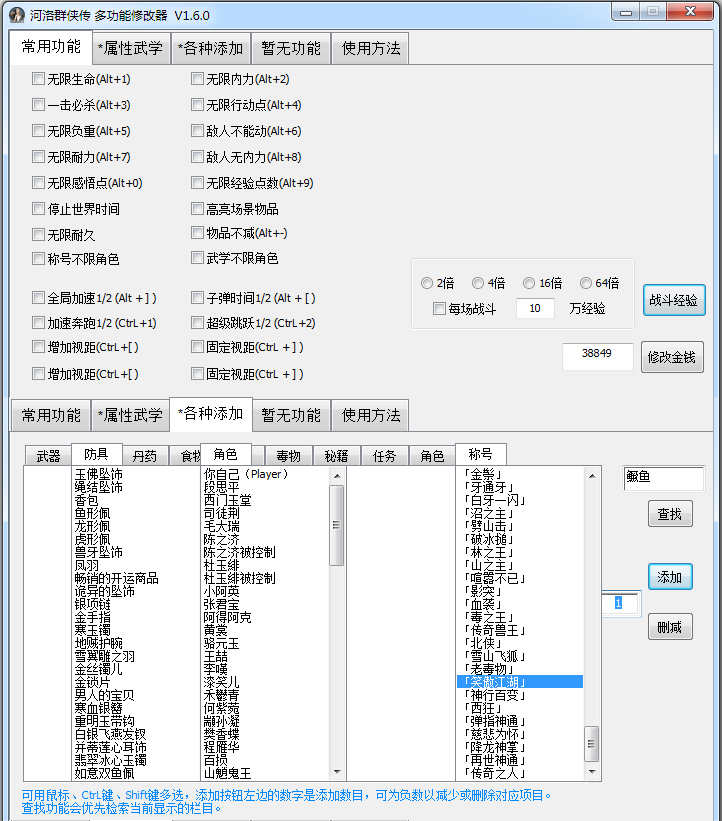Select 西门玉堂 in role list
This screenshot has height=821, width=722.
227,500
